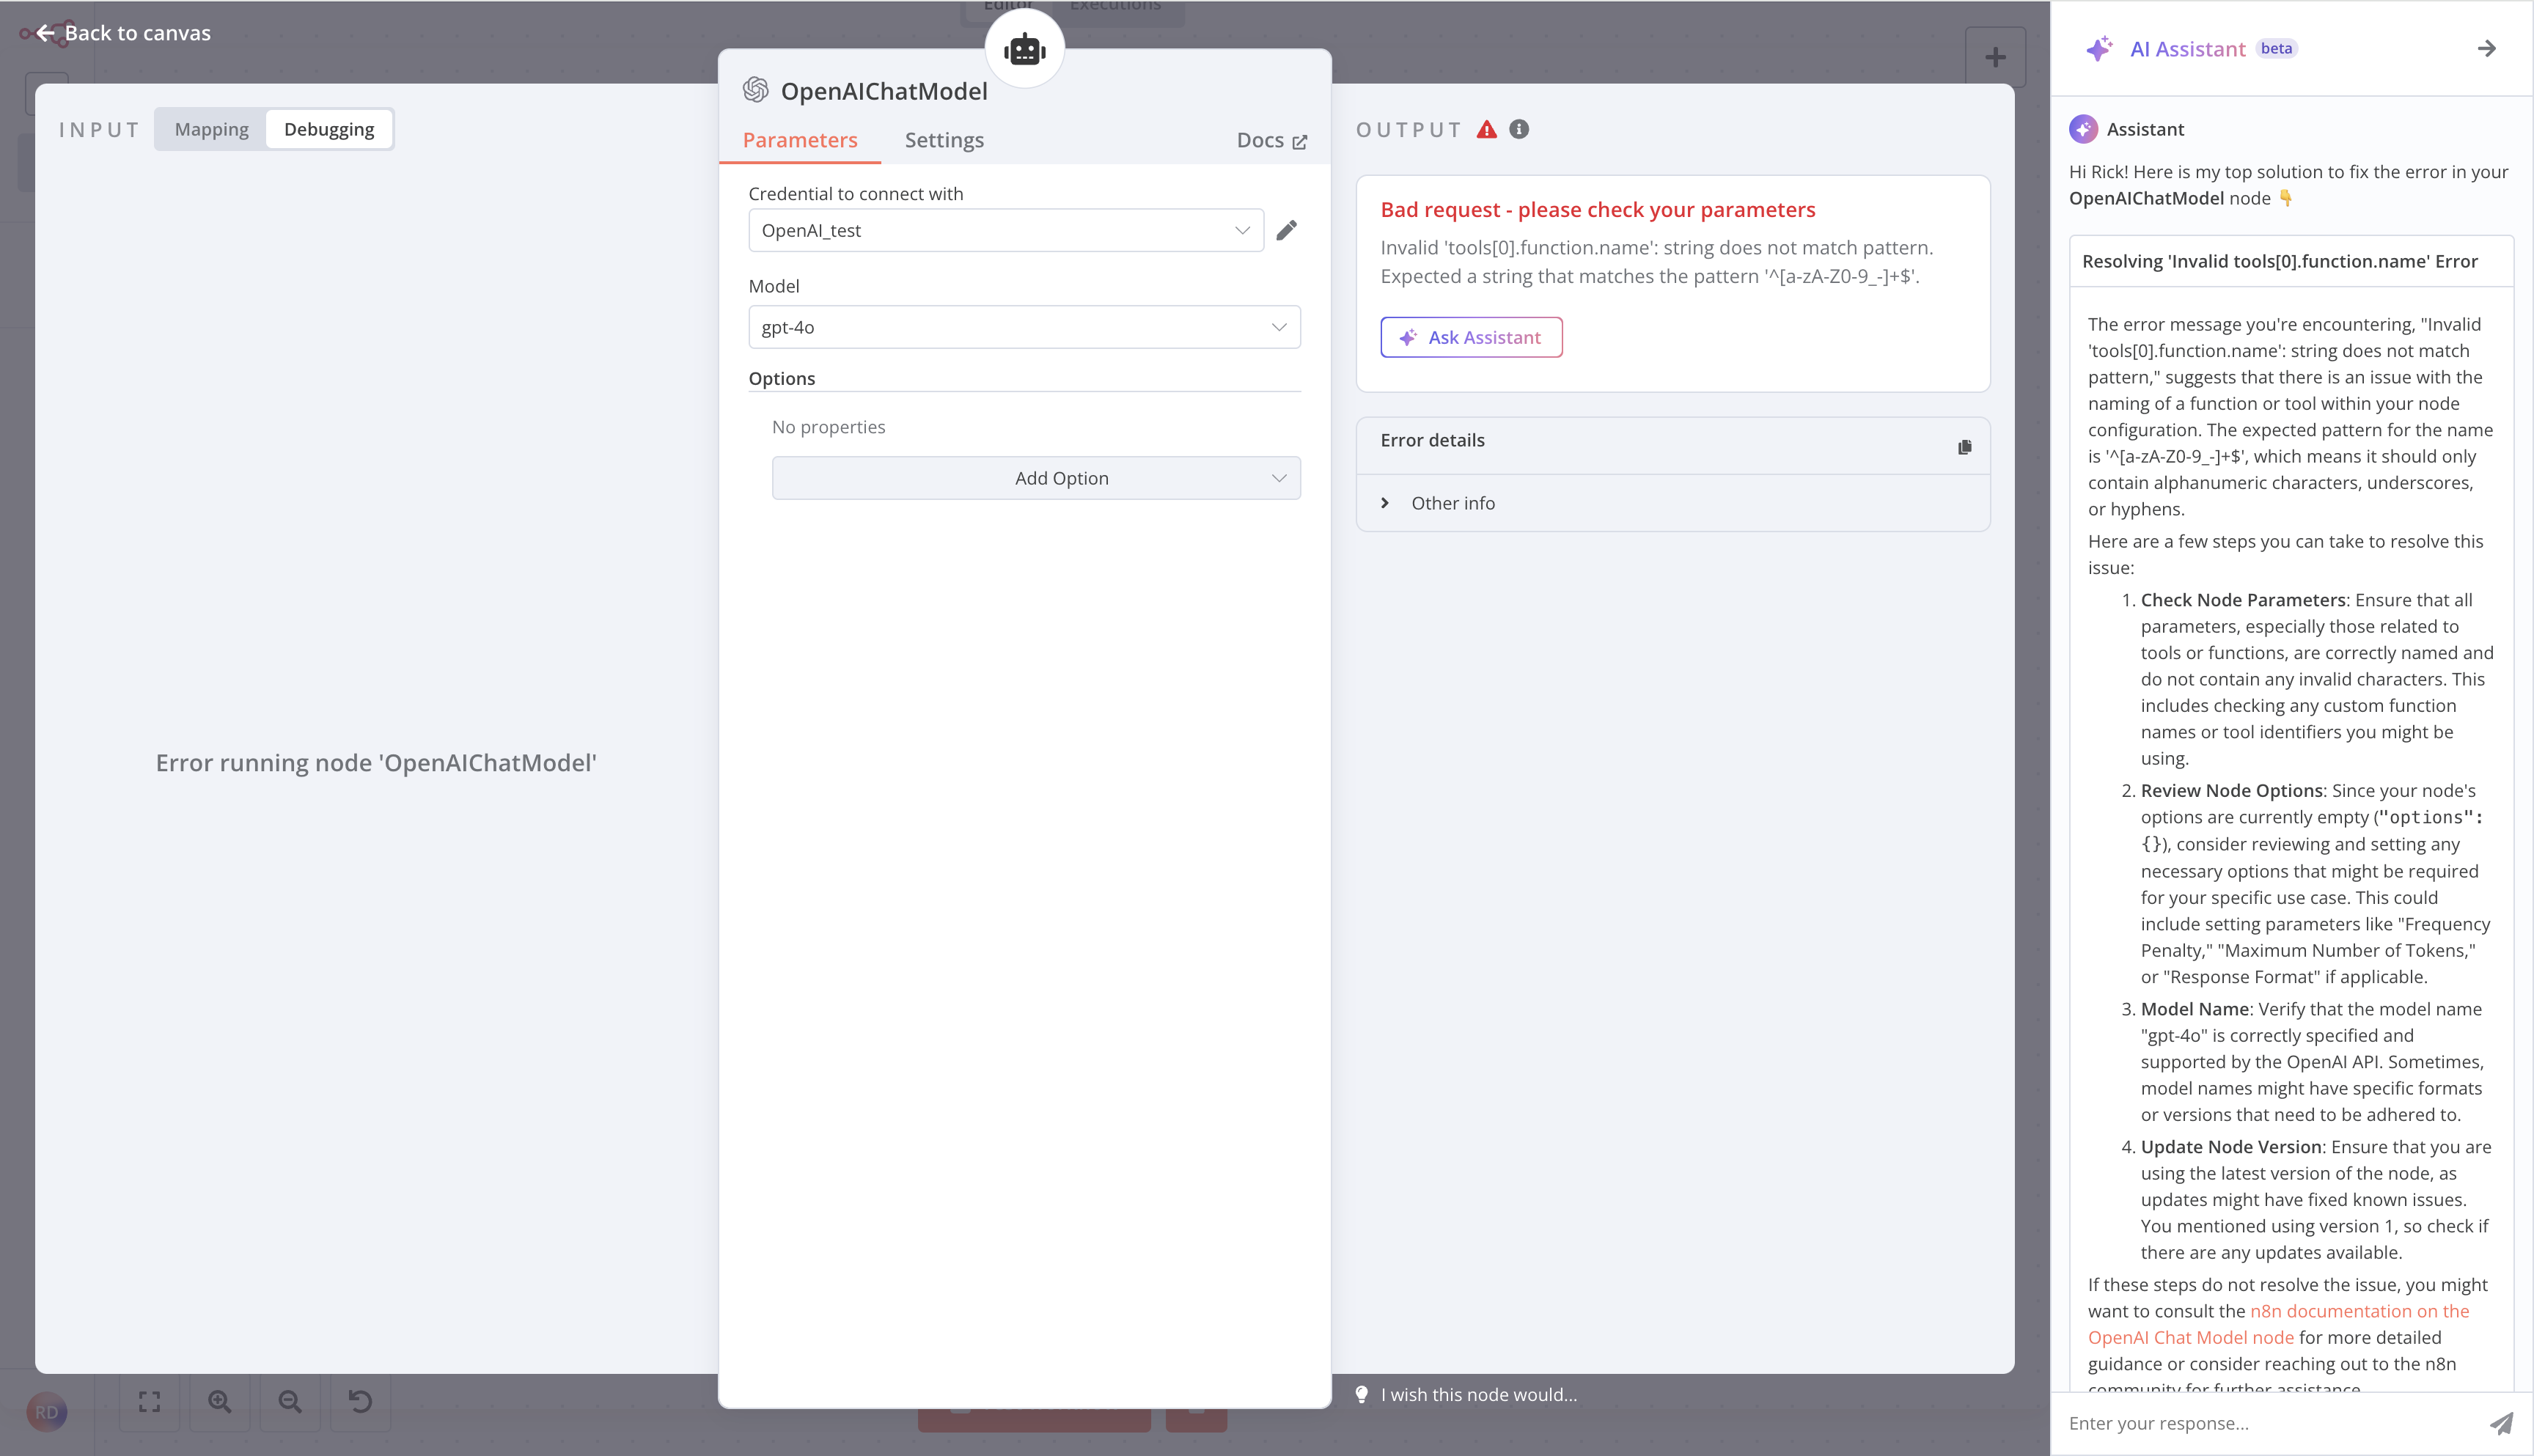Viewport: 2534px width, 1456px height.
Task: Switch to the Settings tab
Action: click(x=944, y=140)
